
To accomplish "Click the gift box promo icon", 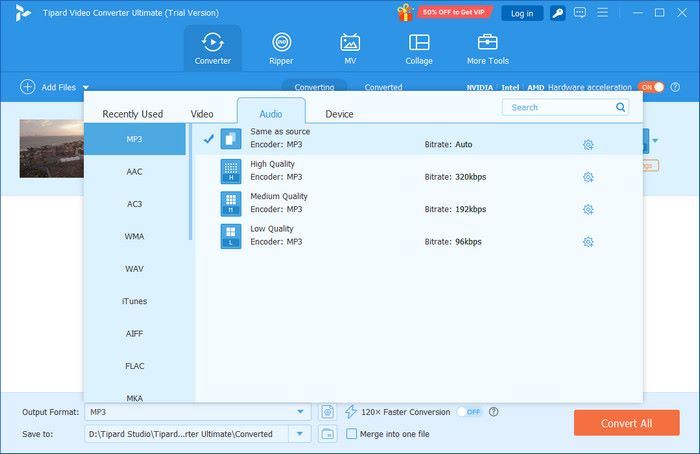I will (405, 12).
